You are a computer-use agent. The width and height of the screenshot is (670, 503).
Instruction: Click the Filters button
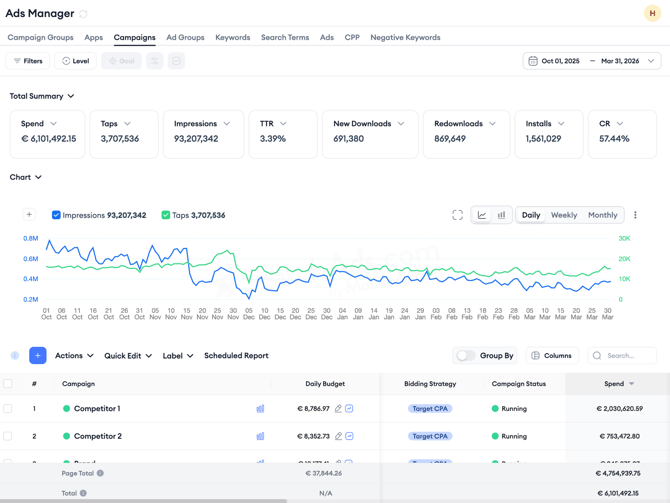28,61
